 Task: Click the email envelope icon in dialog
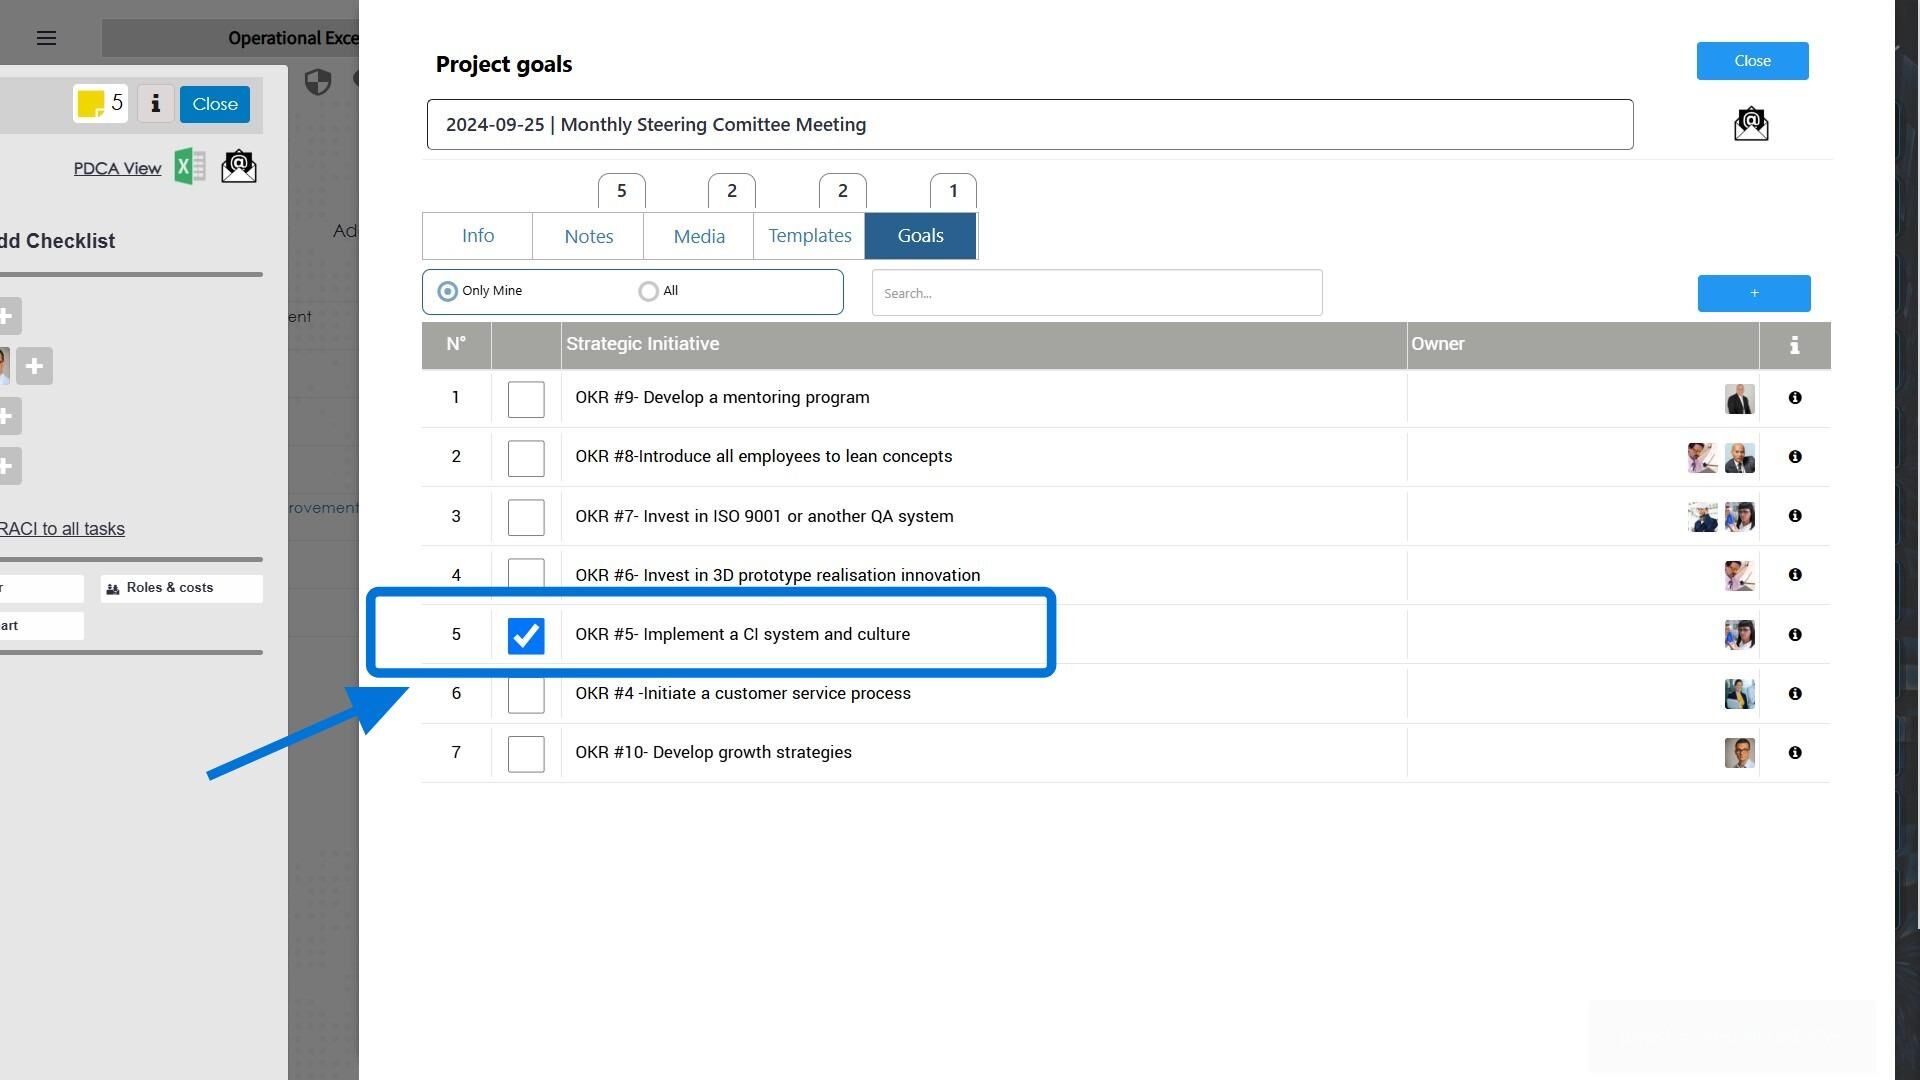click(1751, 124)
